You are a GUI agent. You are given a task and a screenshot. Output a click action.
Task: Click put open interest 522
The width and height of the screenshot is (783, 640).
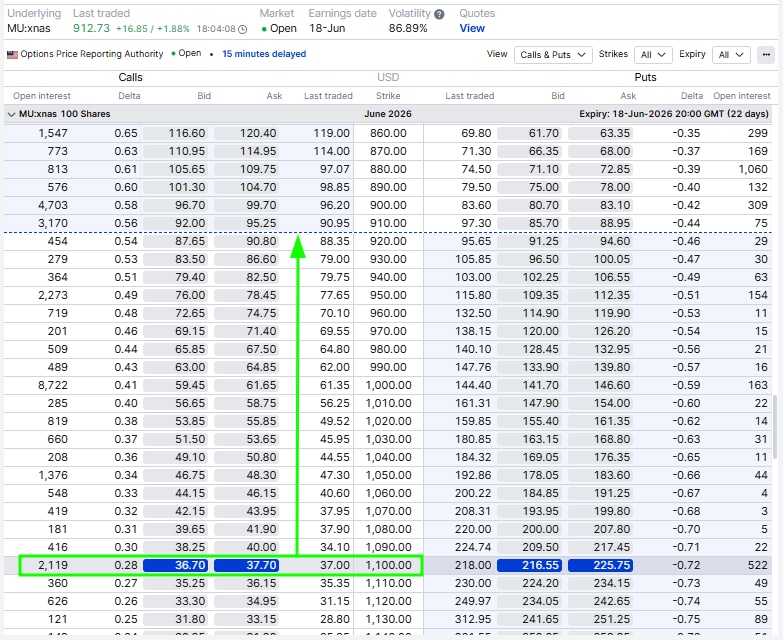click(758, 565)
